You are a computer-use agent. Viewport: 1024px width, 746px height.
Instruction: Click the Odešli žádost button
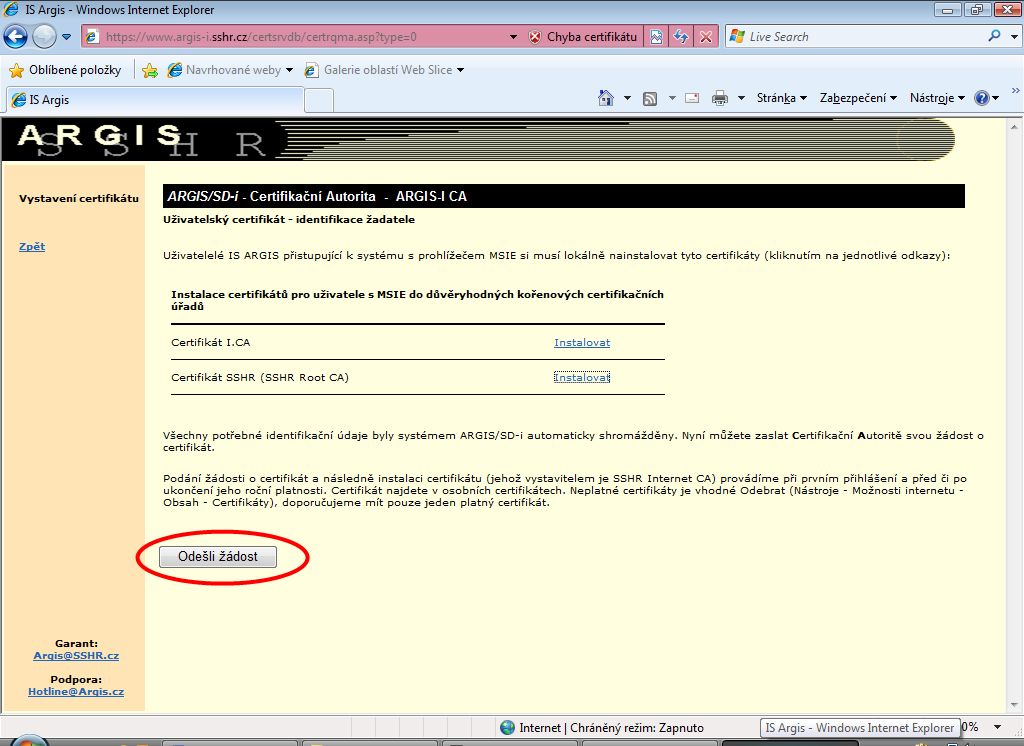218,557
